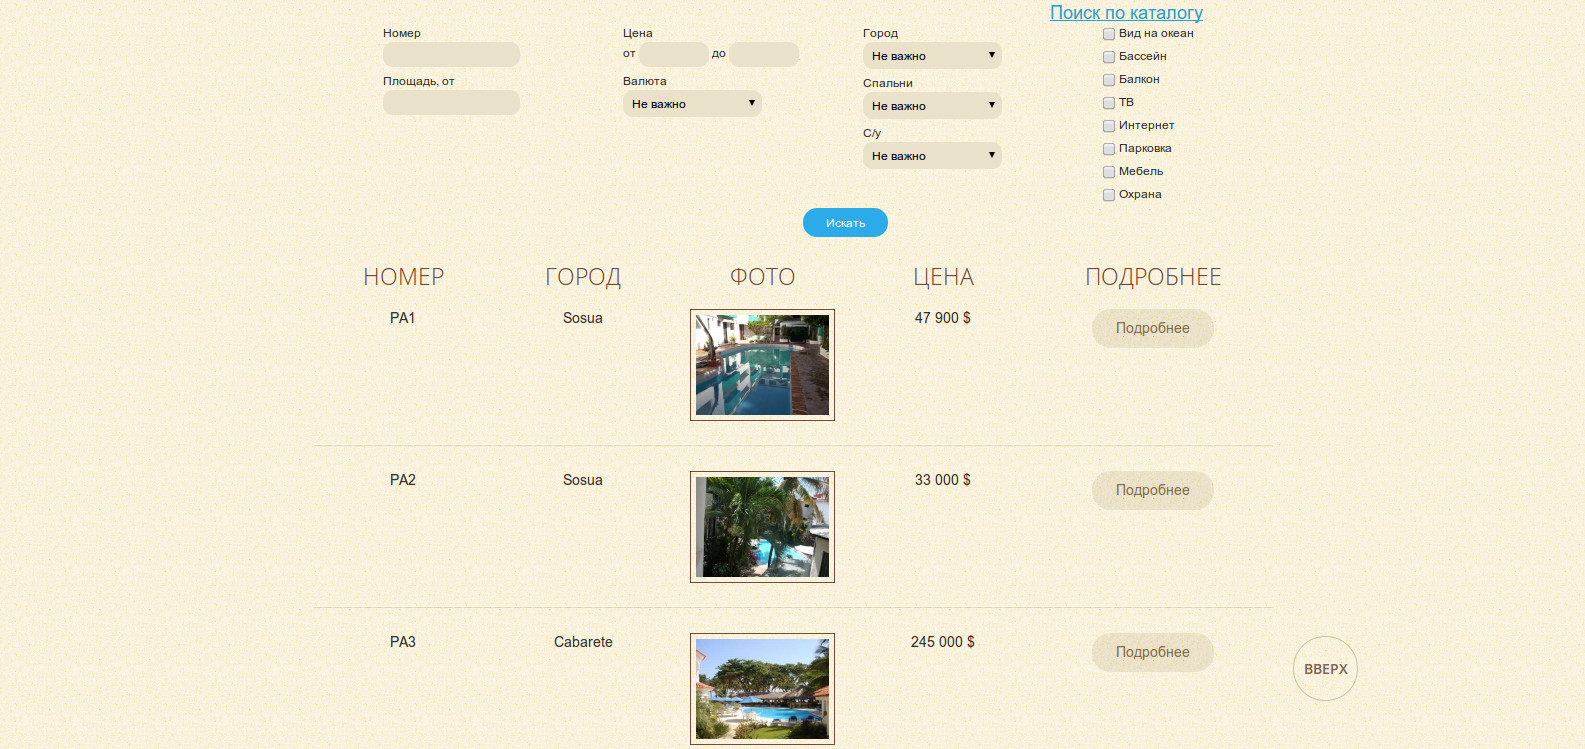Viewport: 1585px width, 749px height.
Task: Click the 245 000 $ price
Action: coord(942,642)
